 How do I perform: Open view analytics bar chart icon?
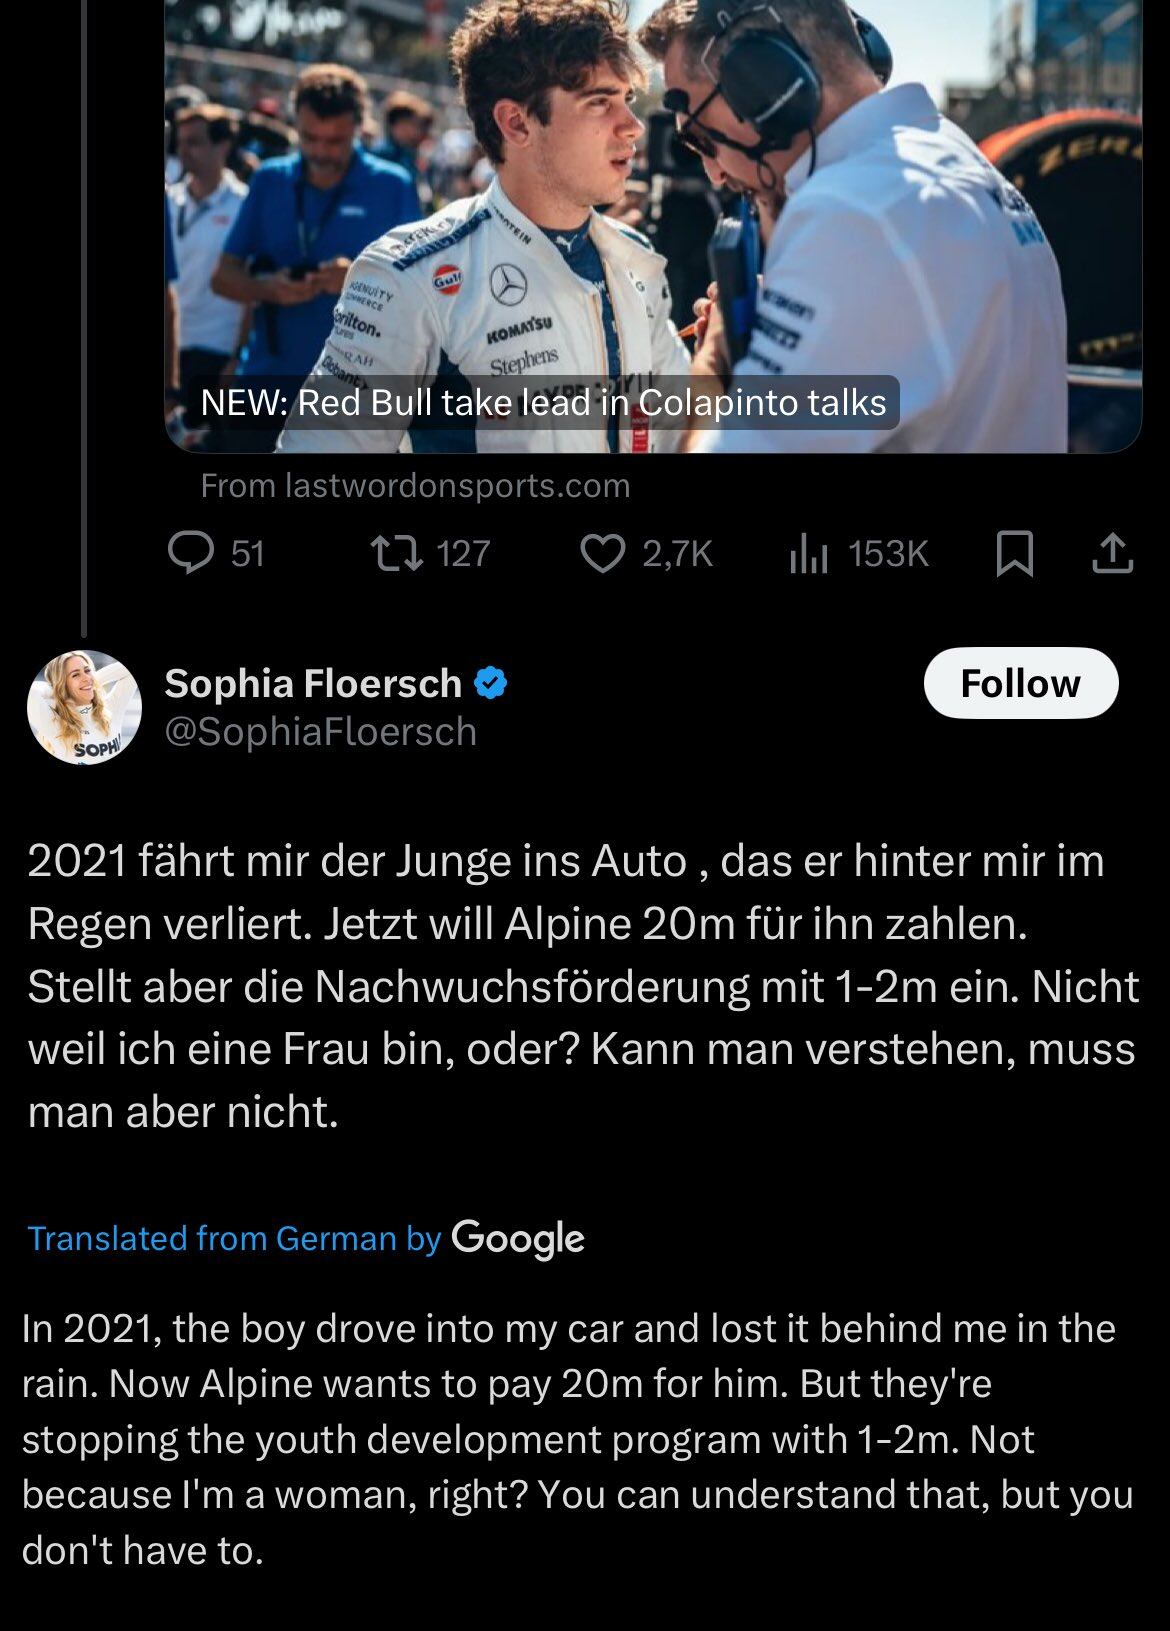[808, 553]
